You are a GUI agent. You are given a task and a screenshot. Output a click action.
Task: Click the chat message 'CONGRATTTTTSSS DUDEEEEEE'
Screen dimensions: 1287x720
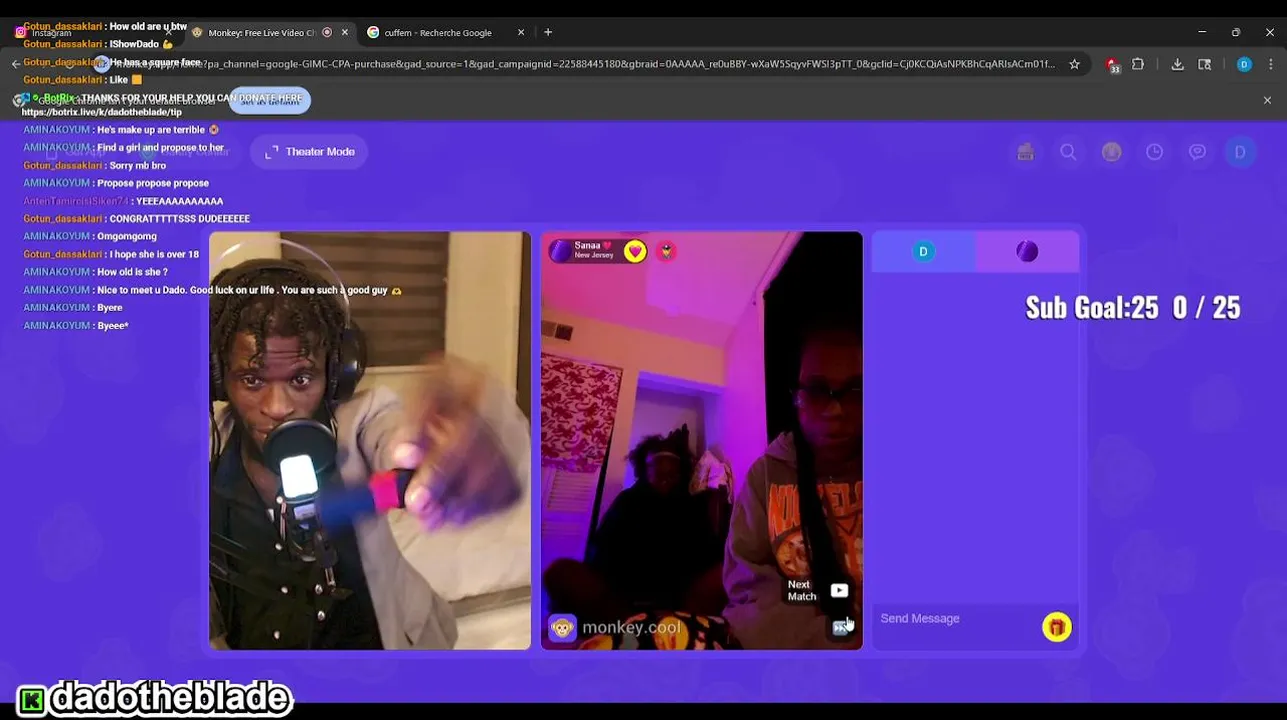[x=180, y=218]
